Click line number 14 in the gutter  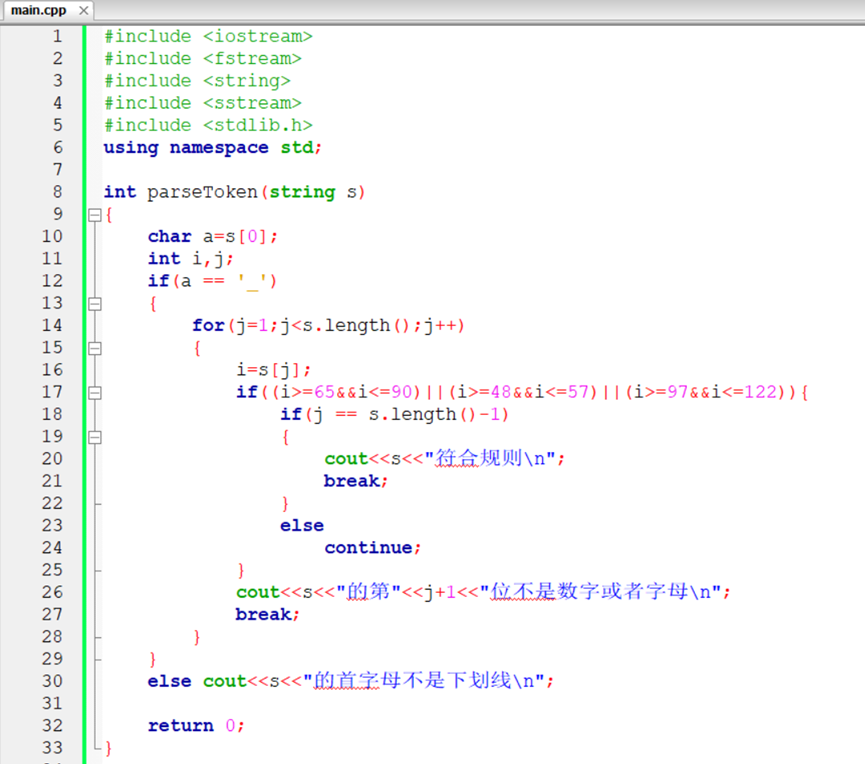pyautogui.click(x=52, y=325)
